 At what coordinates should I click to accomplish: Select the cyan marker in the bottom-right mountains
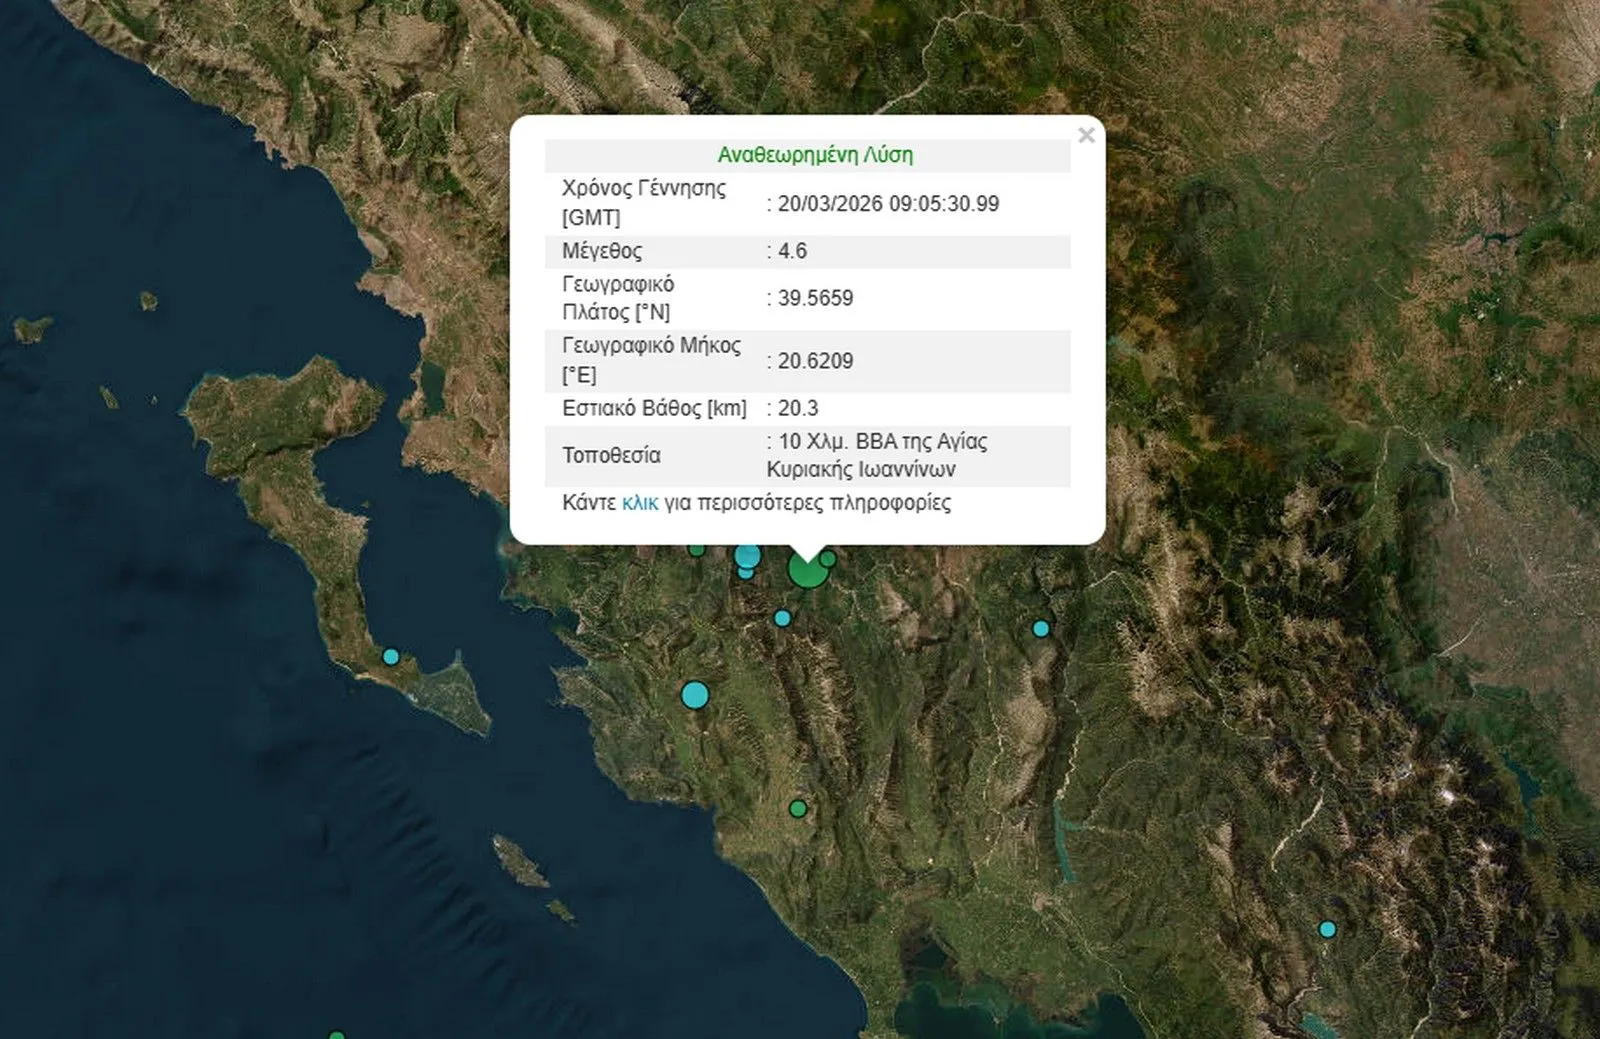point(1328,931)
